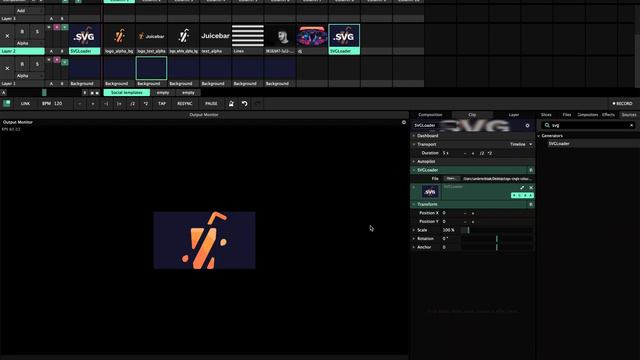Click the metronome icon next to PAUSE
The image size is (640, 360).
[x=231, y=104]
